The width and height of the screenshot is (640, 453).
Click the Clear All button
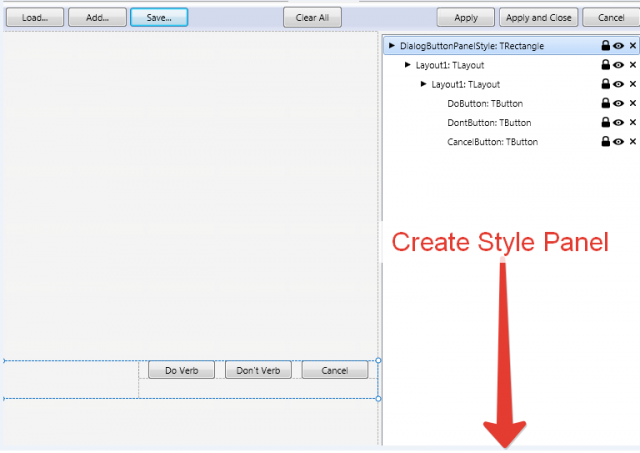(x=312, y=18)
